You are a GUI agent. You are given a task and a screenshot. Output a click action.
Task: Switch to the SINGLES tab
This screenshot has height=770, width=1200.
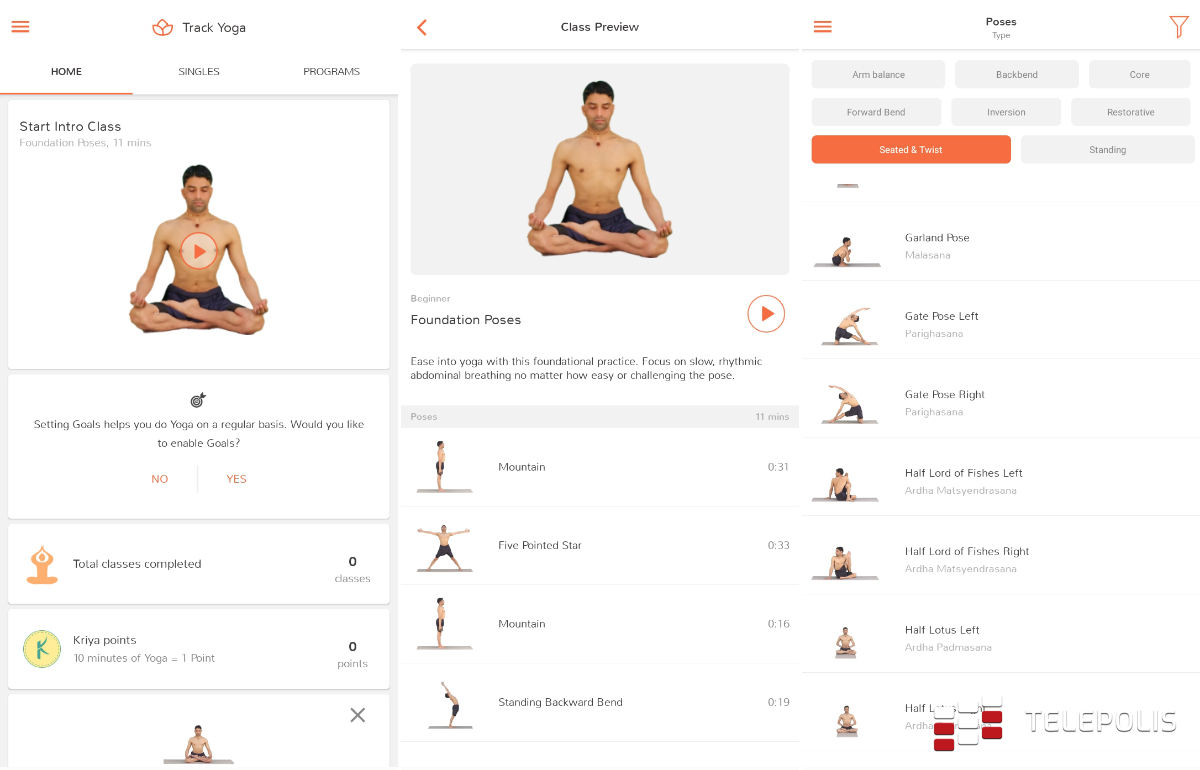(199, 72)
